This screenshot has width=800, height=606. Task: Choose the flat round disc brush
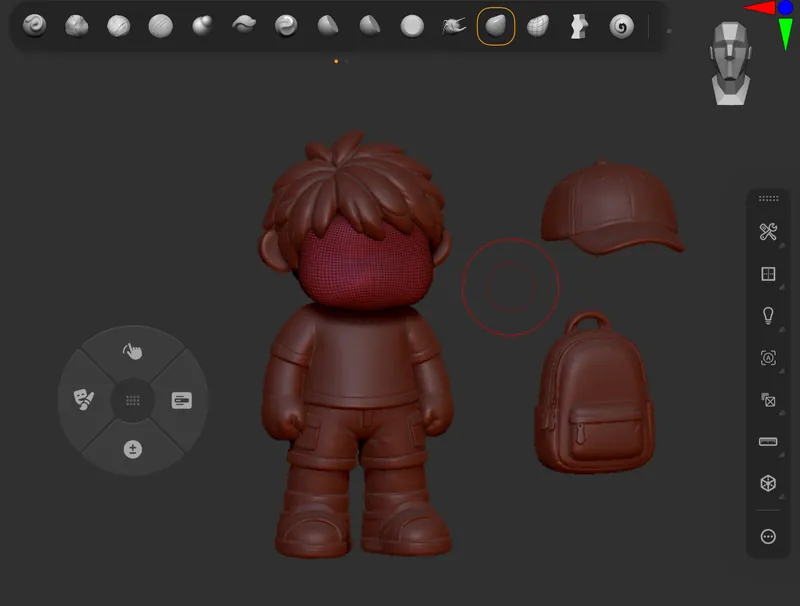[x=412, y=26]
